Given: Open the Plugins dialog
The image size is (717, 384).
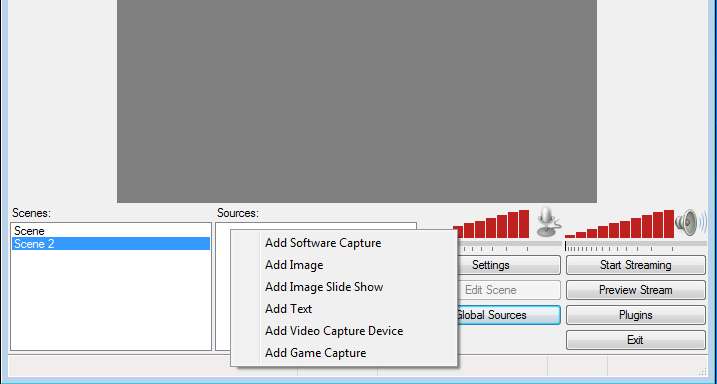Looking at the screenshot, I should tap(636, 315).
